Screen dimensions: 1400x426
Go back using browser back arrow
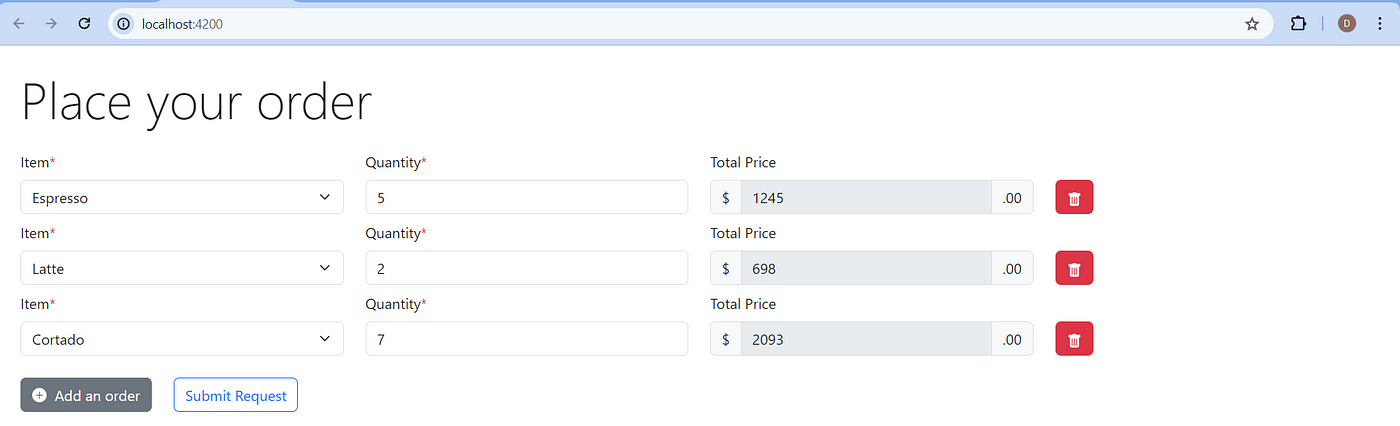point(19,23)
